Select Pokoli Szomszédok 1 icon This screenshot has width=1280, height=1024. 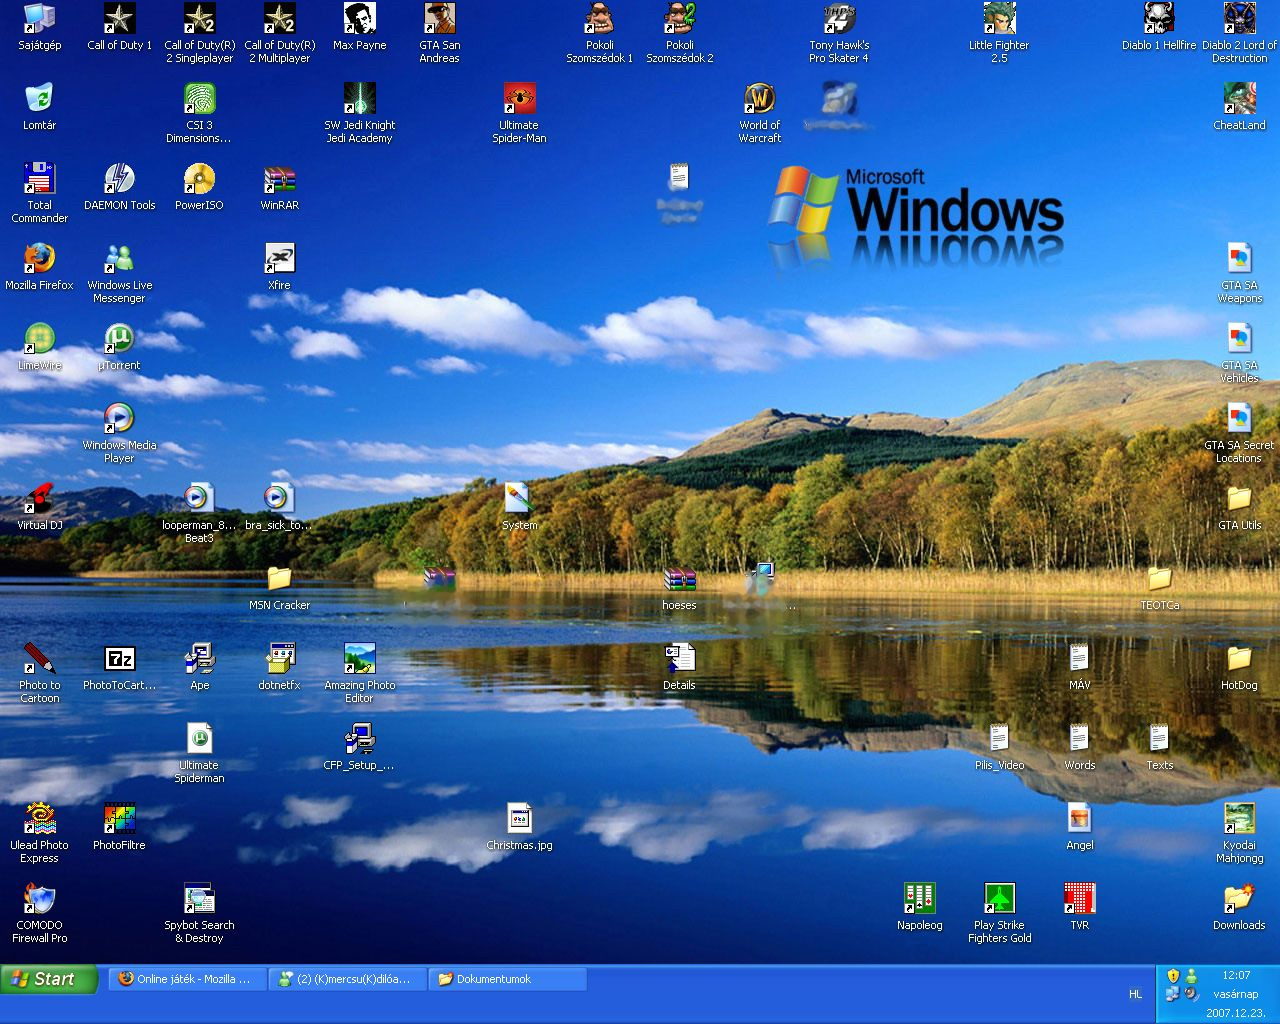coord(599,34)
